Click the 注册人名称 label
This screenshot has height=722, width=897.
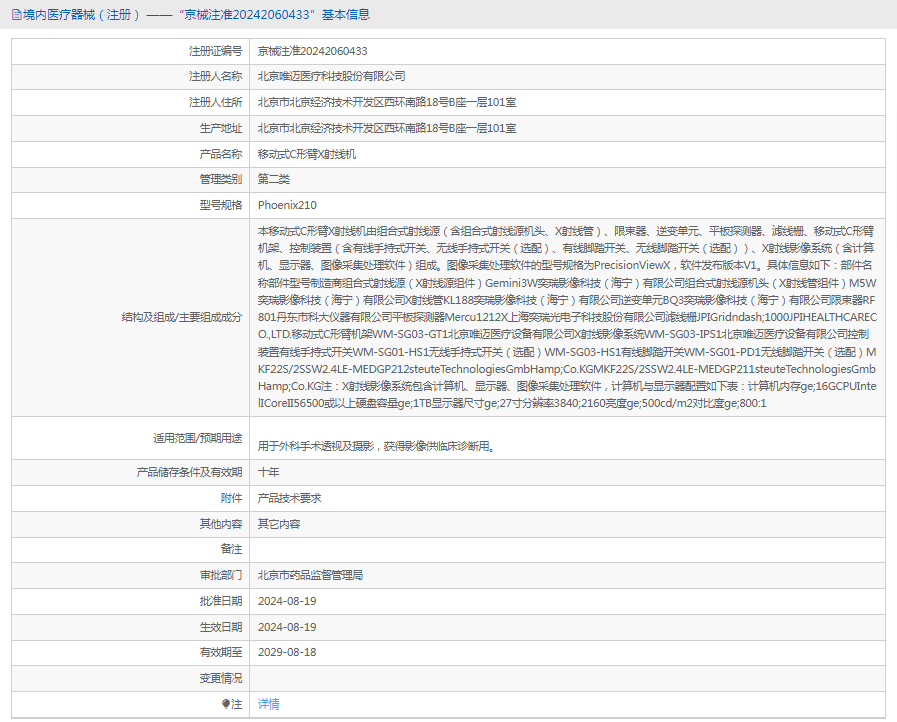216,77
